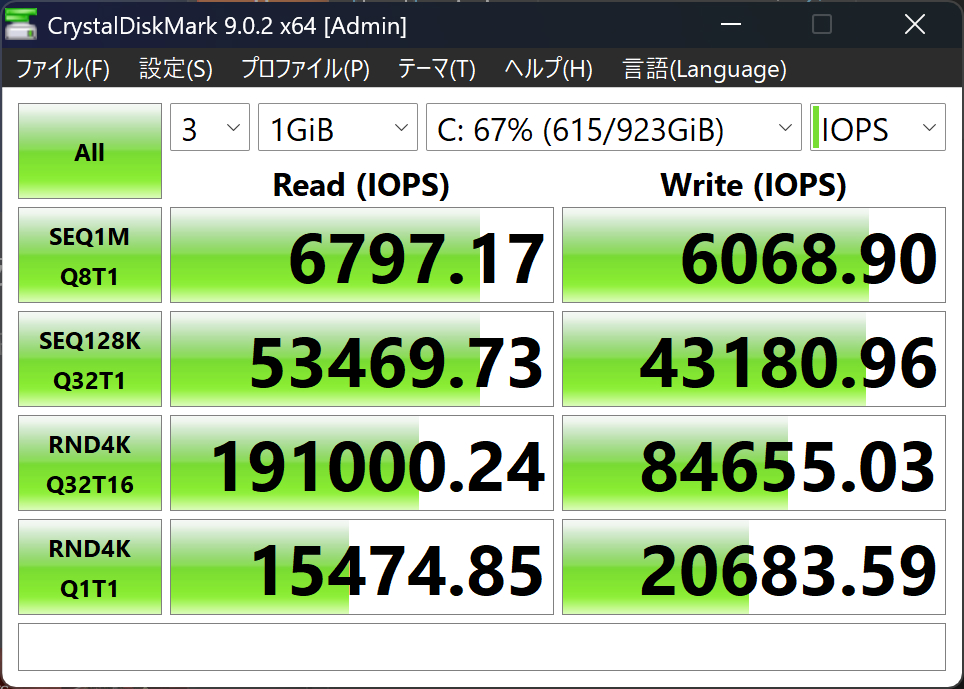Open the ファイル(F) menu
Screen dimensions: 964x689
63,69
